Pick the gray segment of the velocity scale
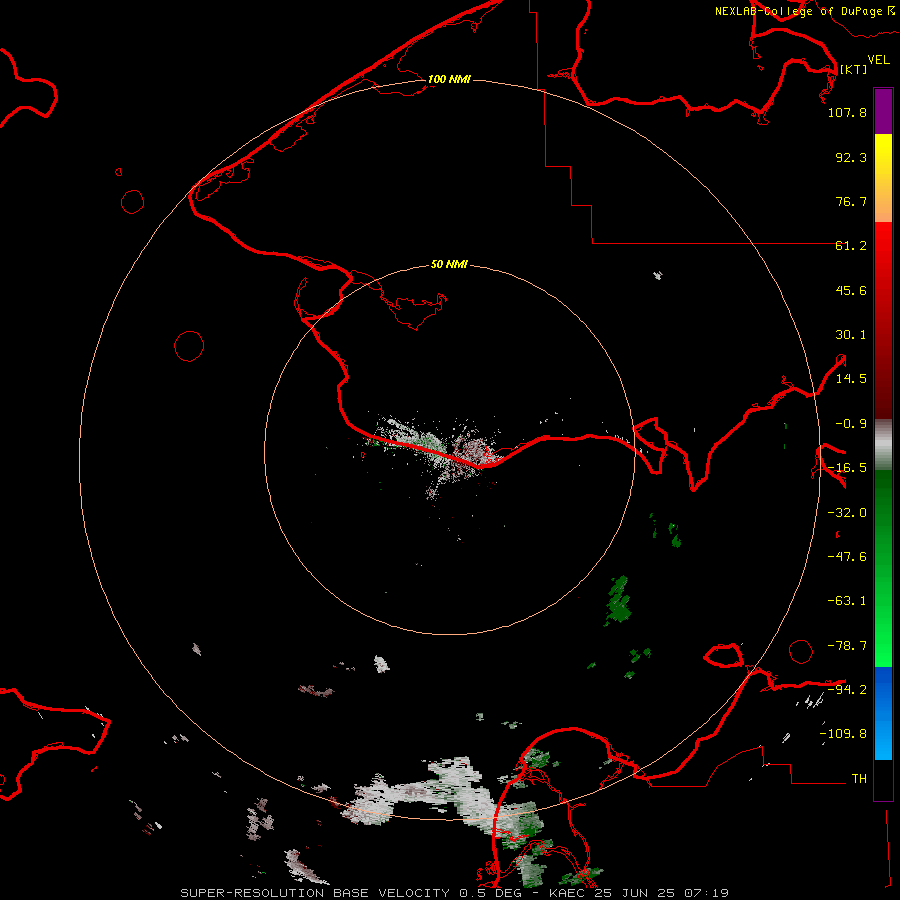Screen dimensions: 900x900 (x=883, y=445)
